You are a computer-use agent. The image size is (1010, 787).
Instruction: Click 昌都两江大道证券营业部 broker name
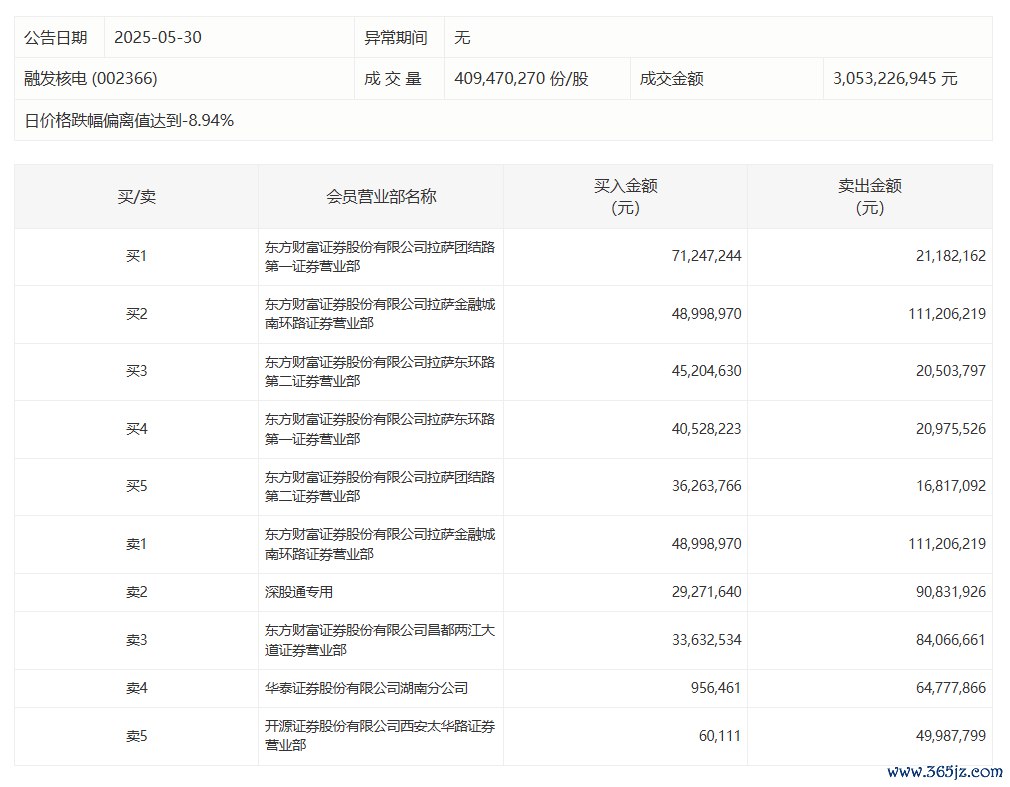coord(380,640)
